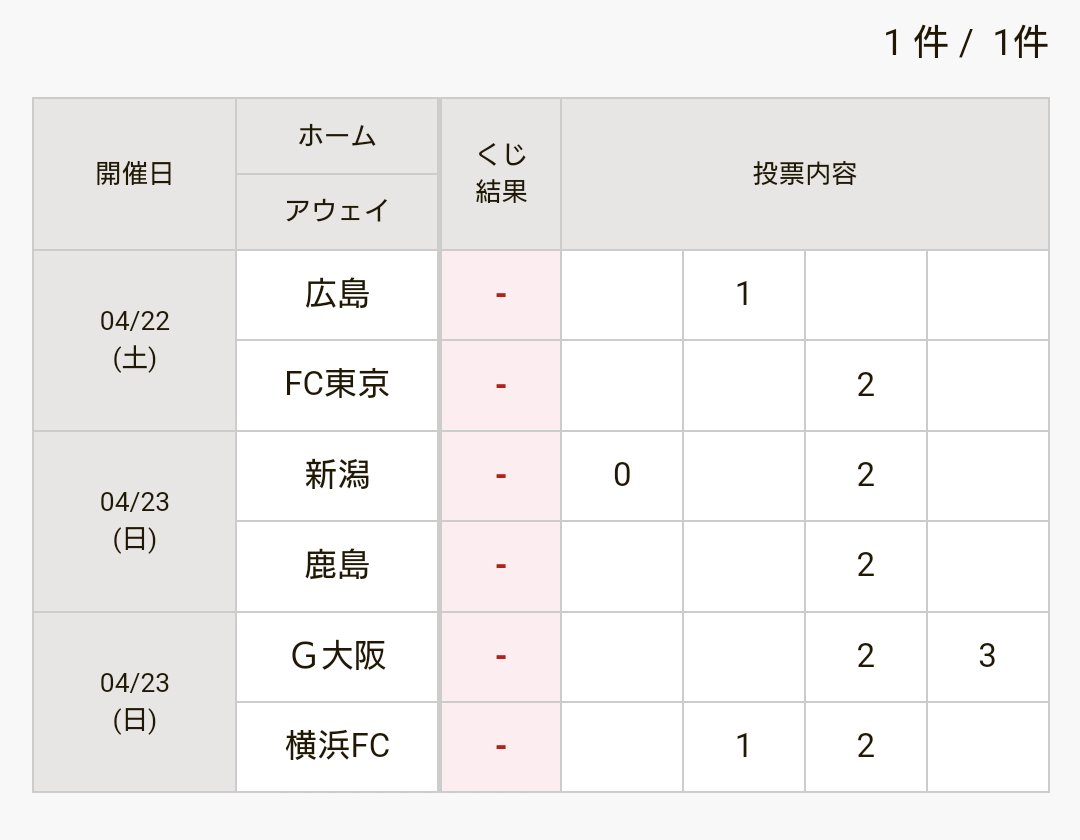Viewport: 1080px width, 840px height.
Task: Select the FC東京 team cell
Action: [337, 384]
